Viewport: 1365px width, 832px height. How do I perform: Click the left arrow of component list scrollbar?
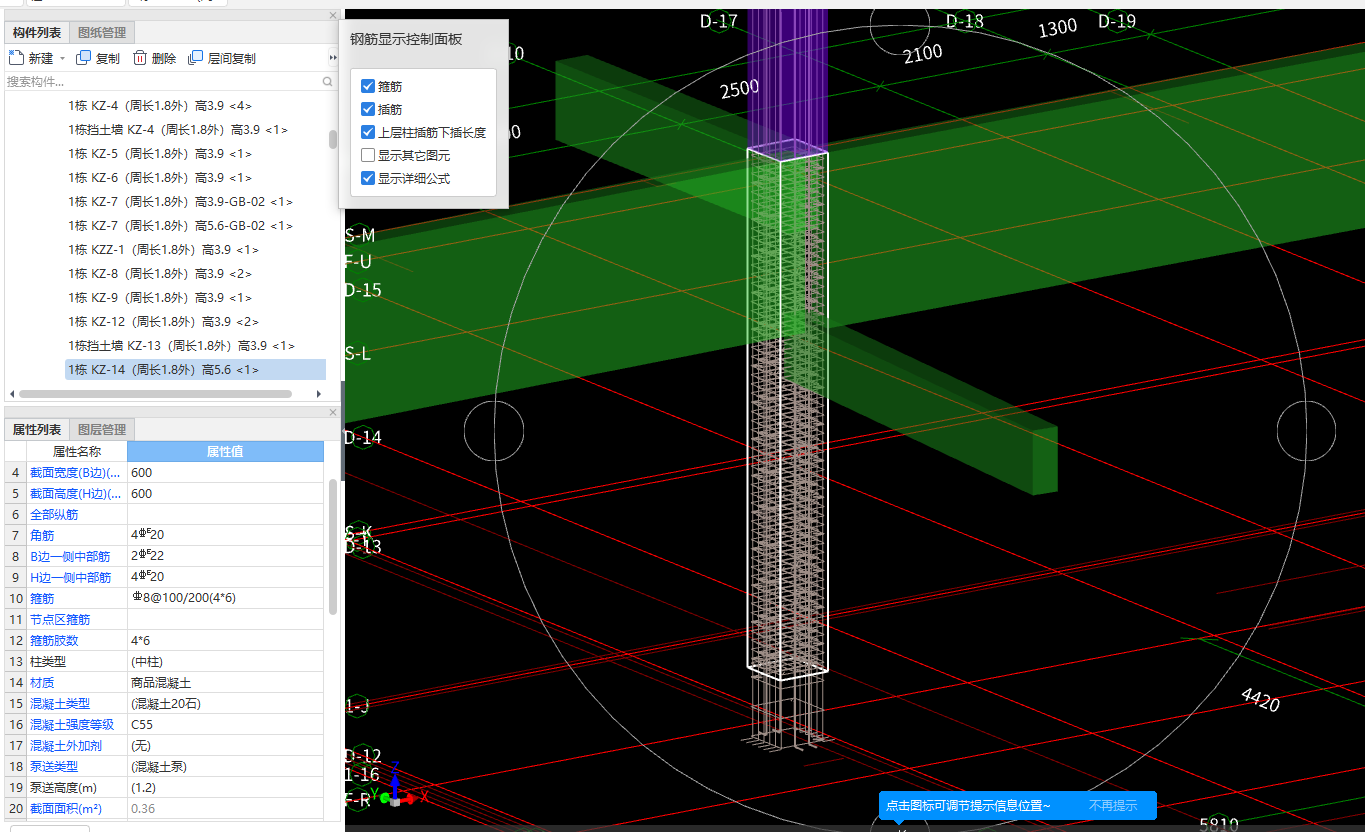[11, 394]
